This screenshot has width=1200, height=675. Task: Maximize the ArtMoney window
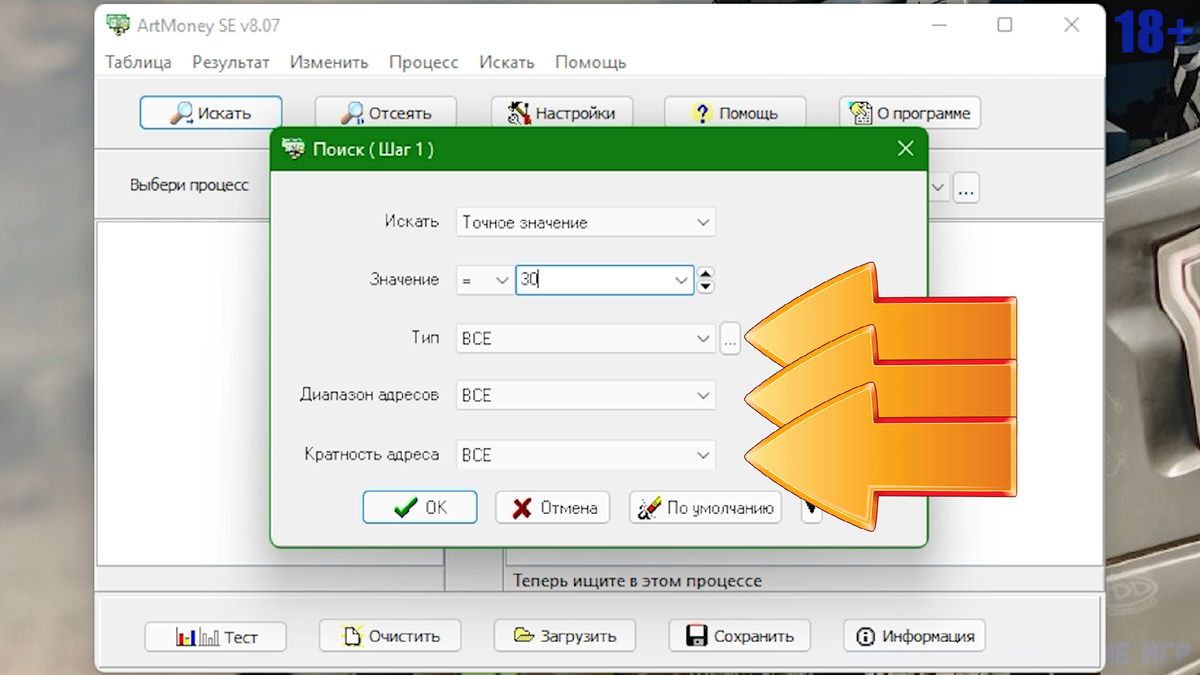(x=1005, y=25)
